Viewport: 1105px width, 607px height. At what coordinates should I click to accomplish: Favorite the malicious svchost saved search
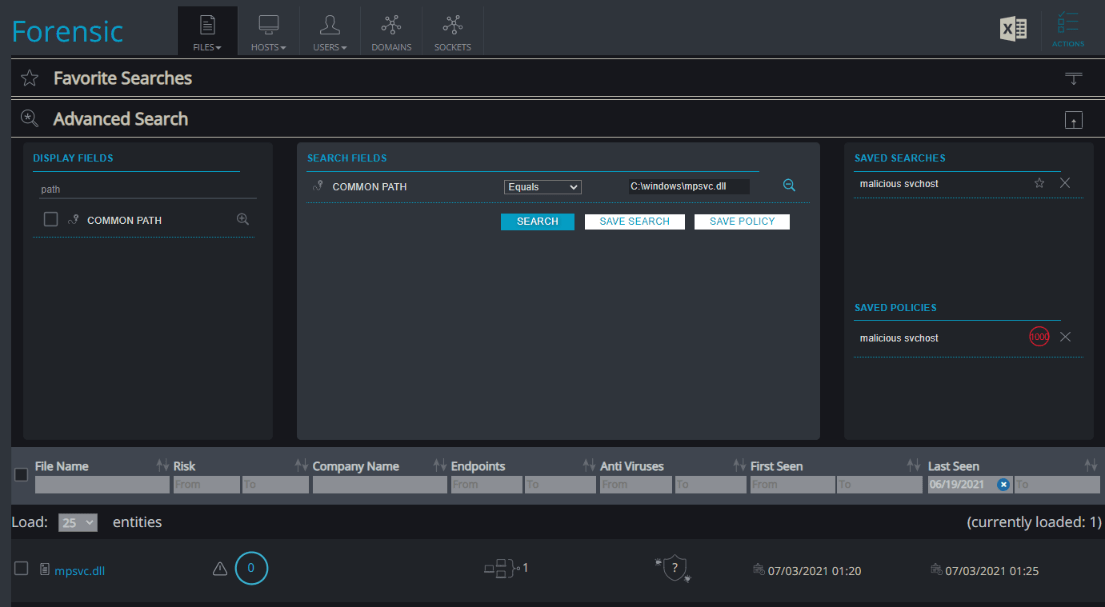click(1039, 183)
